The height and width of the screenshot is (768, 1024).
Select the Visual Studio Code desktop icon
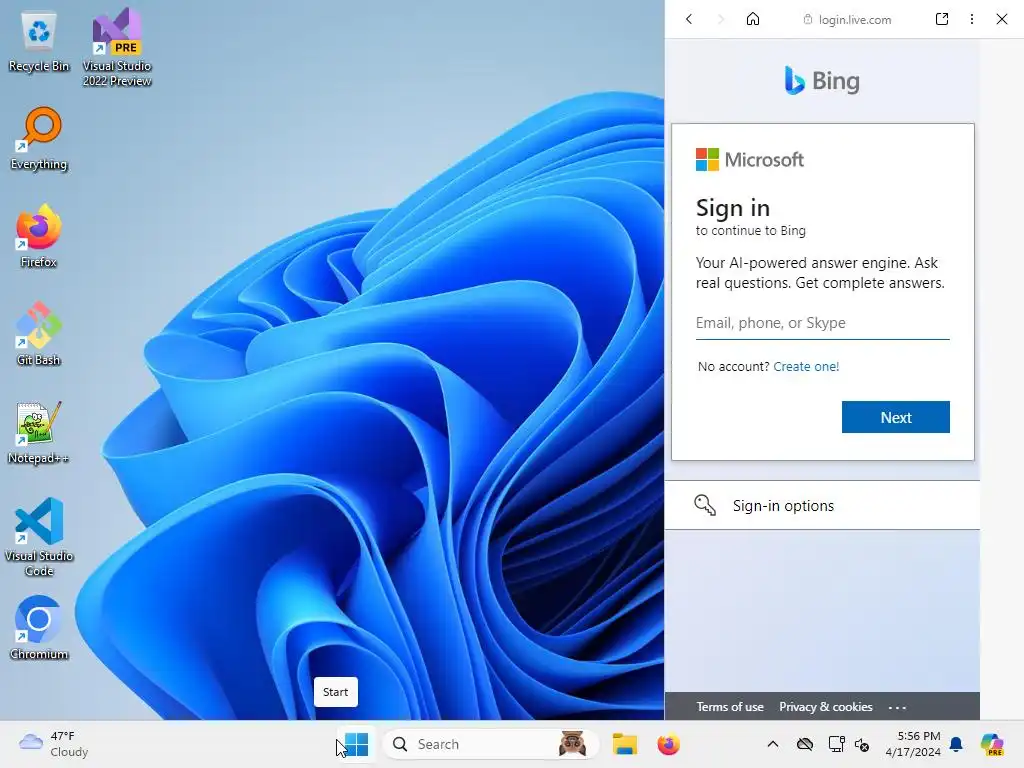pos(39,537)
